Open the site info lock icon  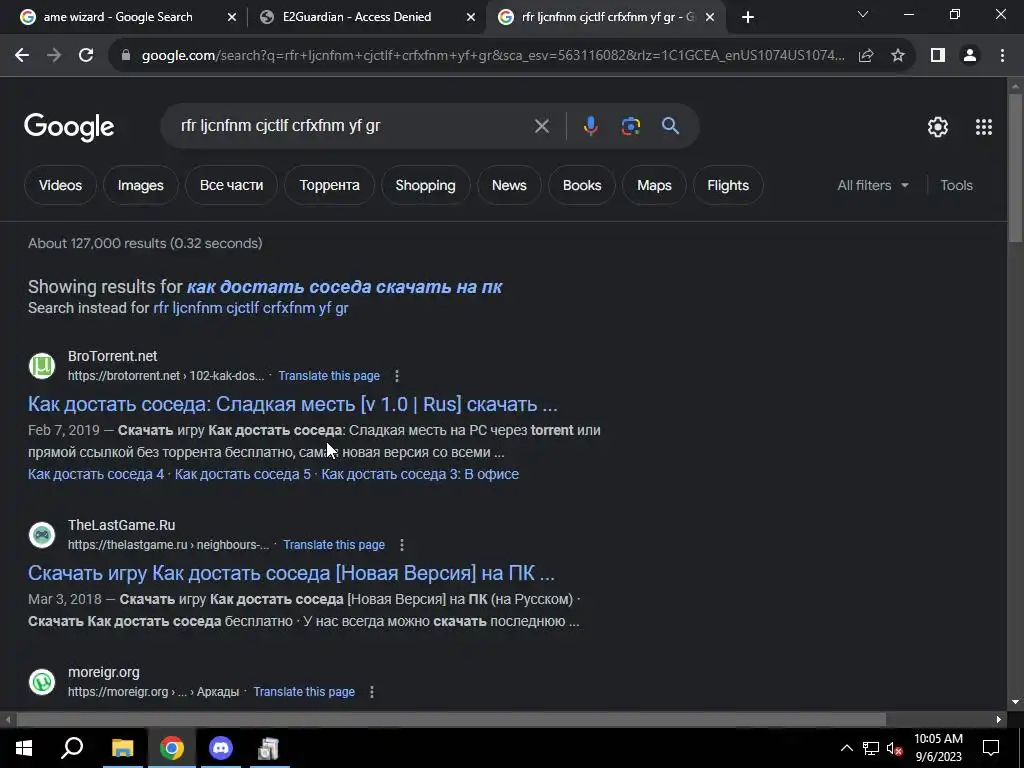(126, 56)
